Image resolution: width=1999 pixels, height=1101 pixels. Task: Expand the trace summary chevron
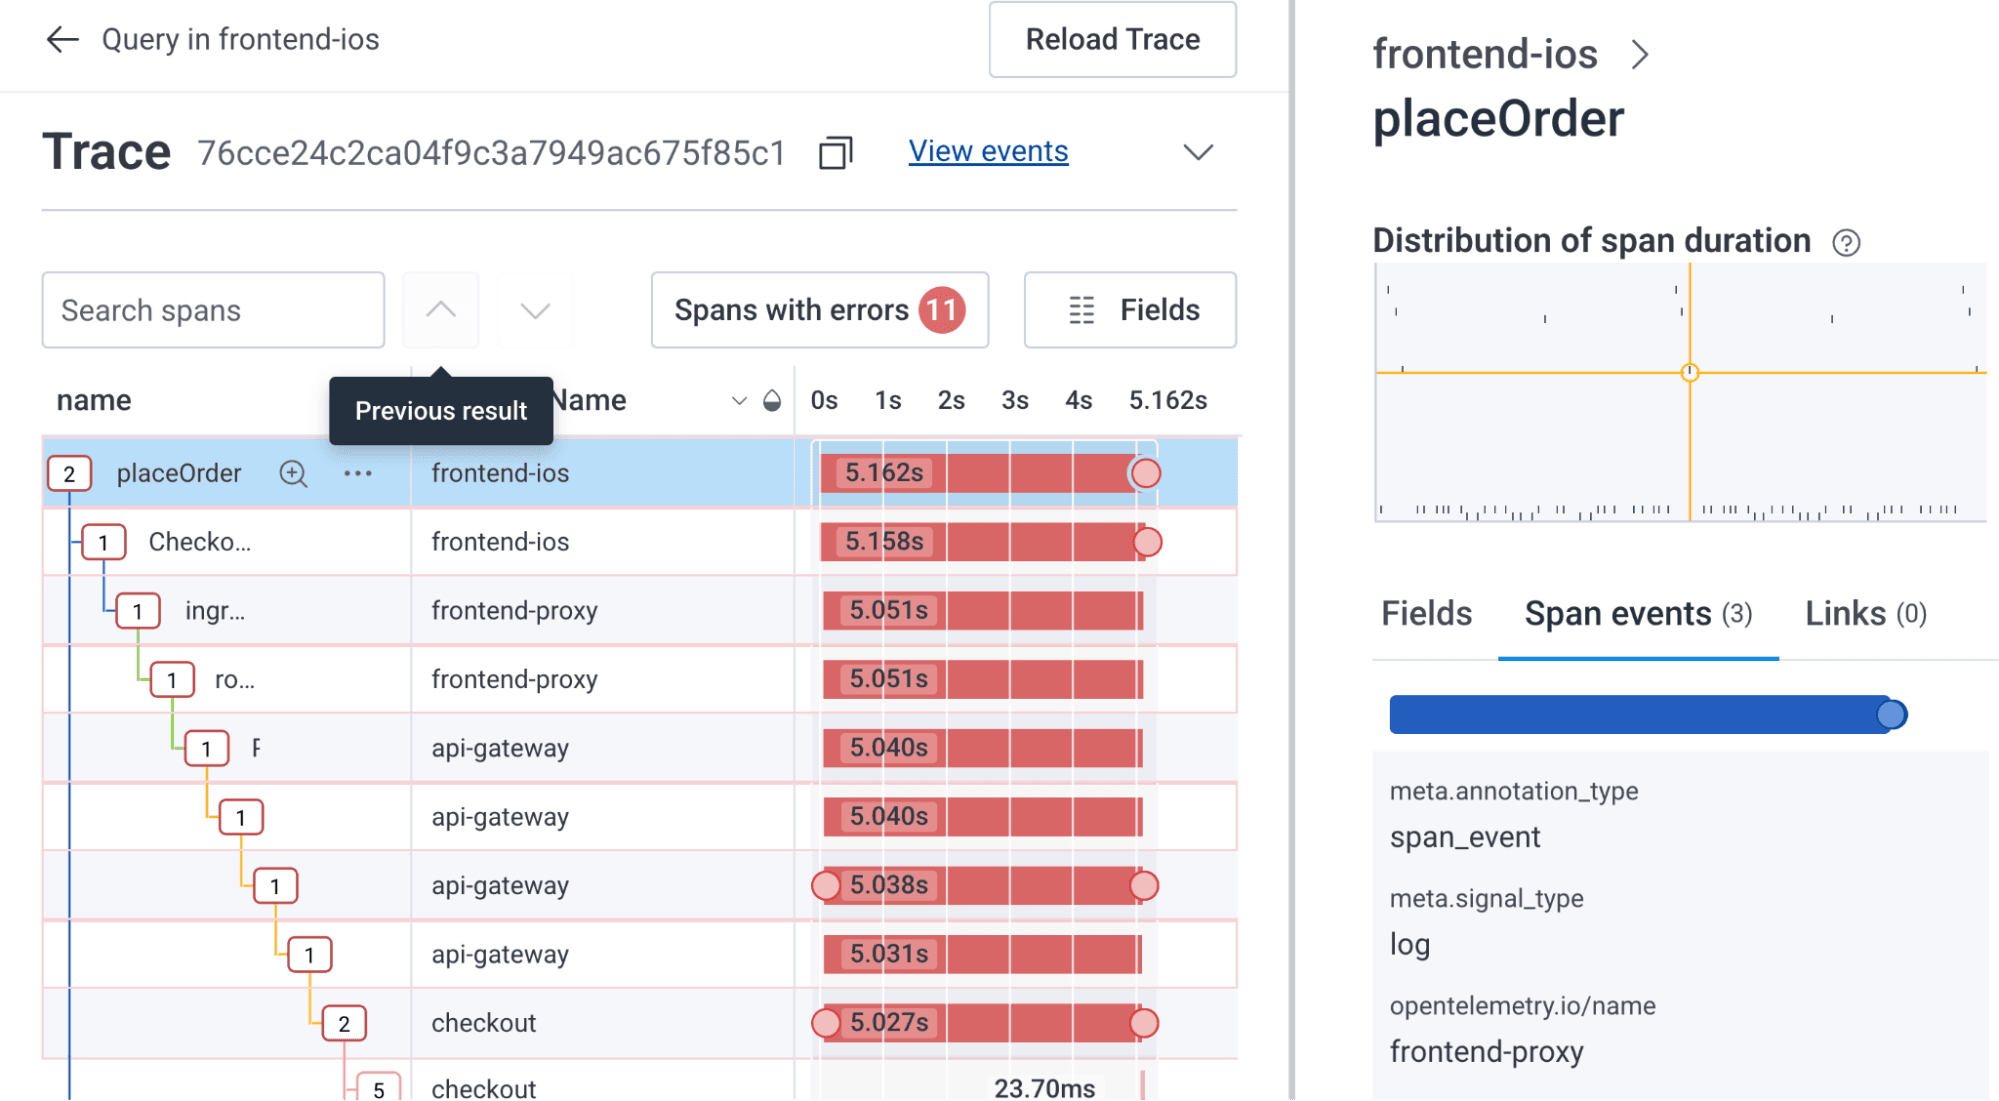coord(1198,152)
